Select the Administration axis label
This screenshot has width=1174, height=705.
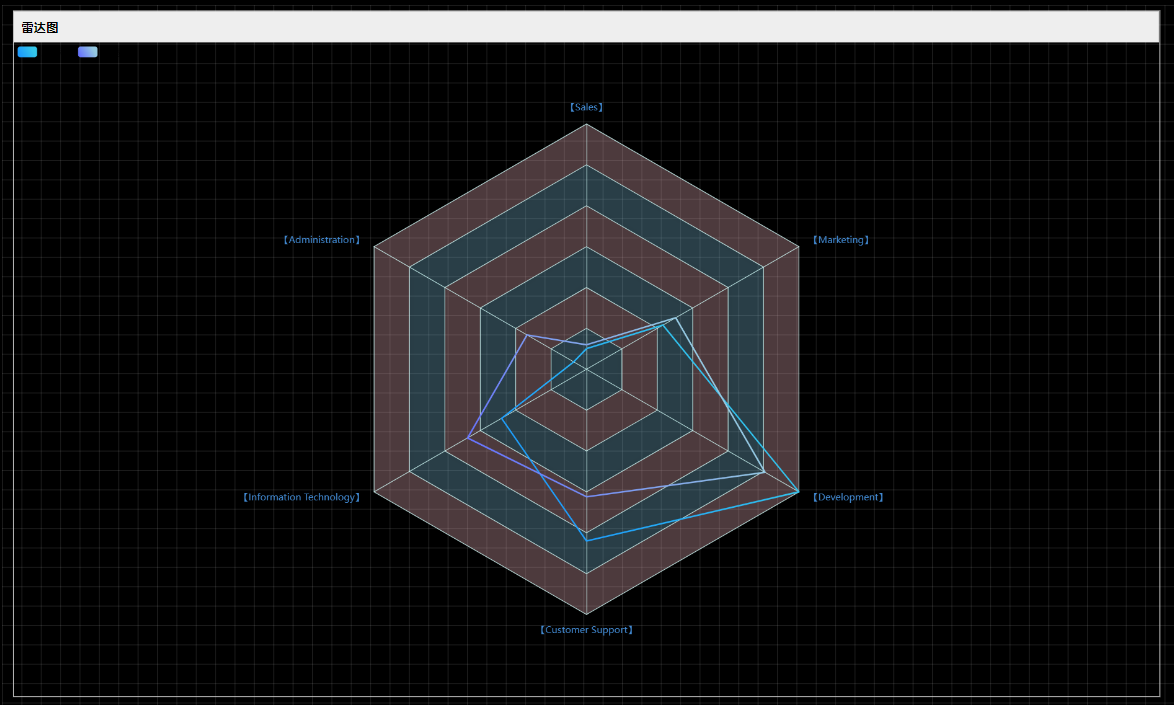321,240
